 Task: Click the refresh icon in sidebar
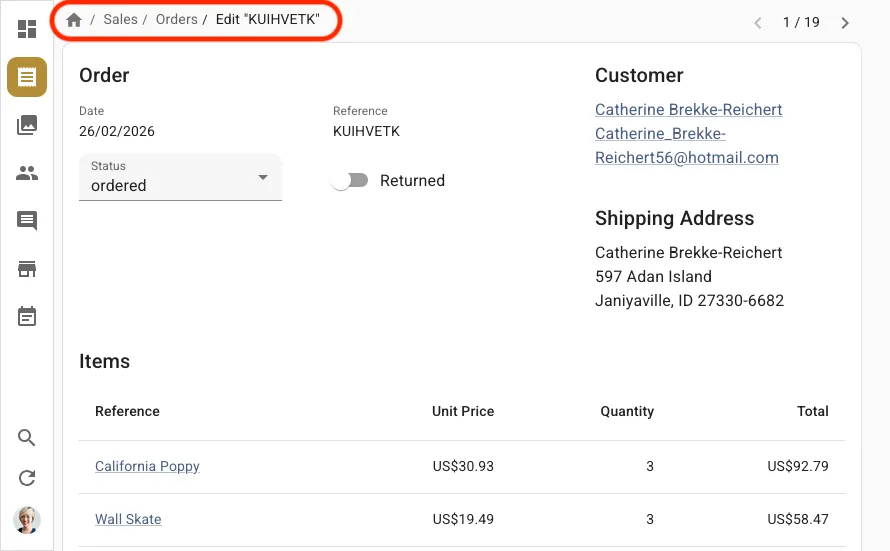click(x=27, y=478)
